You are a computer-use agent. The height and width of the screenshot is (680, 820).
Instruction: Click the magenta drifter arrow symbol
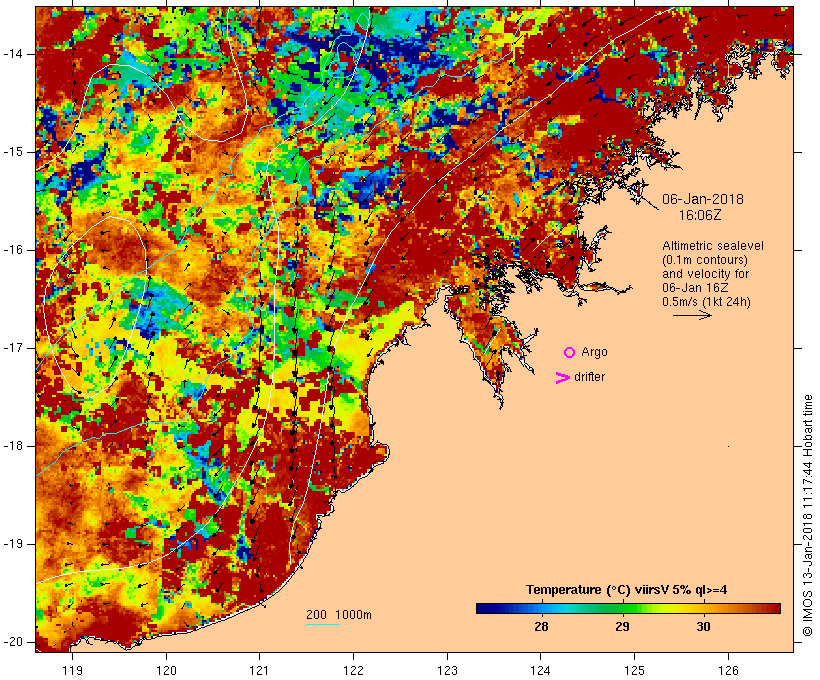click(x=563, y=378)
